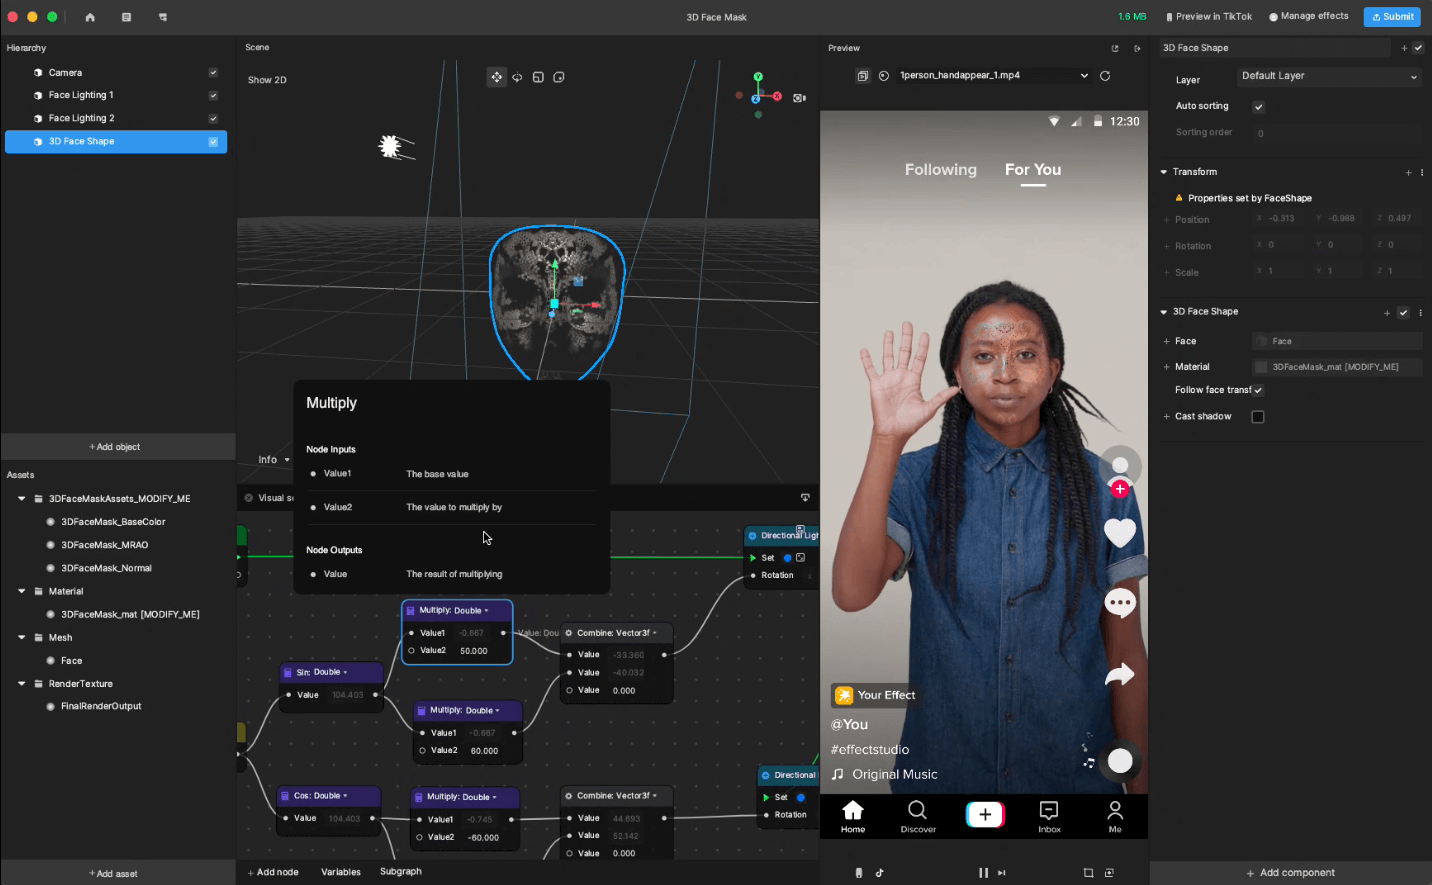Click the heart icon in preview

(1119, 533)
